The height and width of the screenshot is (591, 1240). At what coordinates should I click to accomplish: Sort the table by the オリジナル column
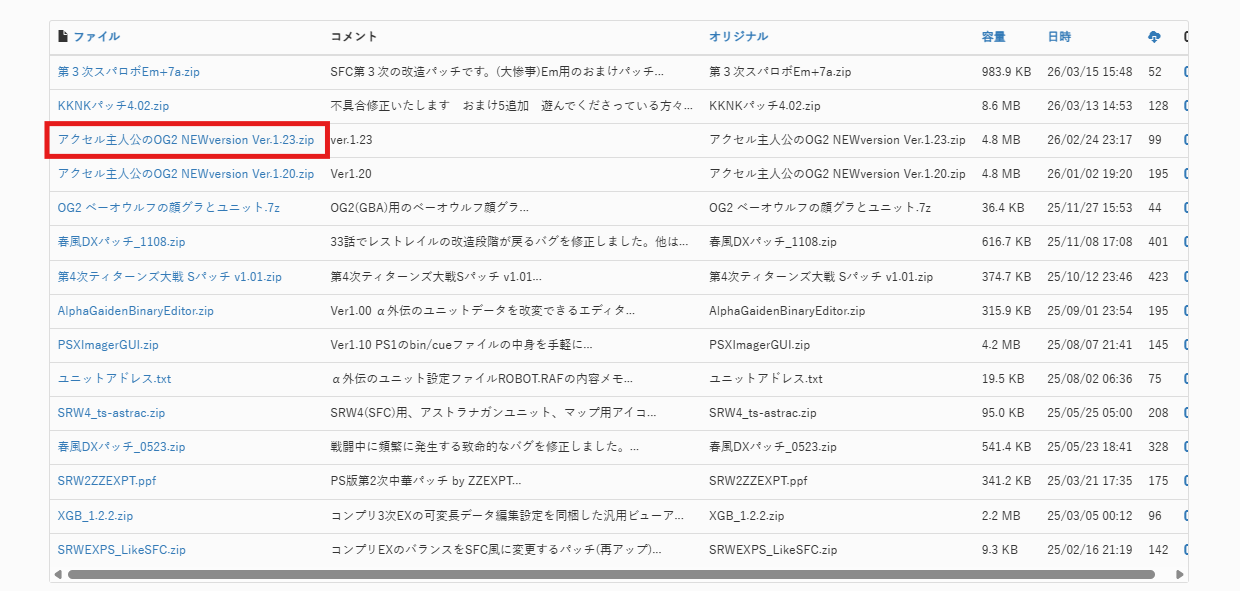[x=736, y=37]
